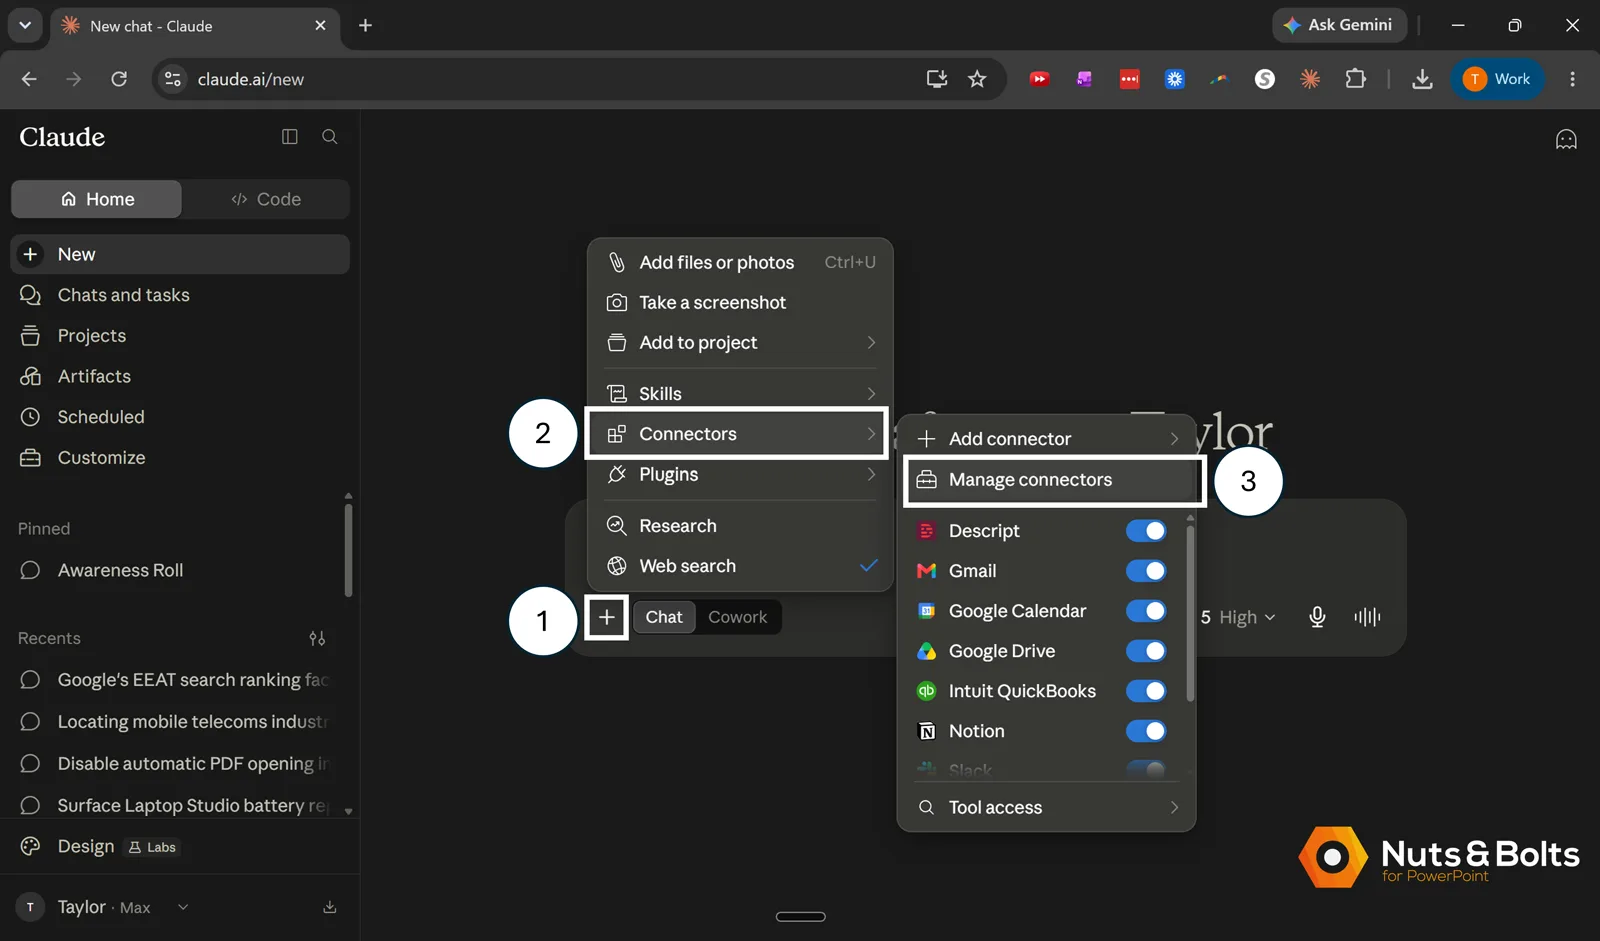Expand Add to project submenu

(x=740, y=342)
